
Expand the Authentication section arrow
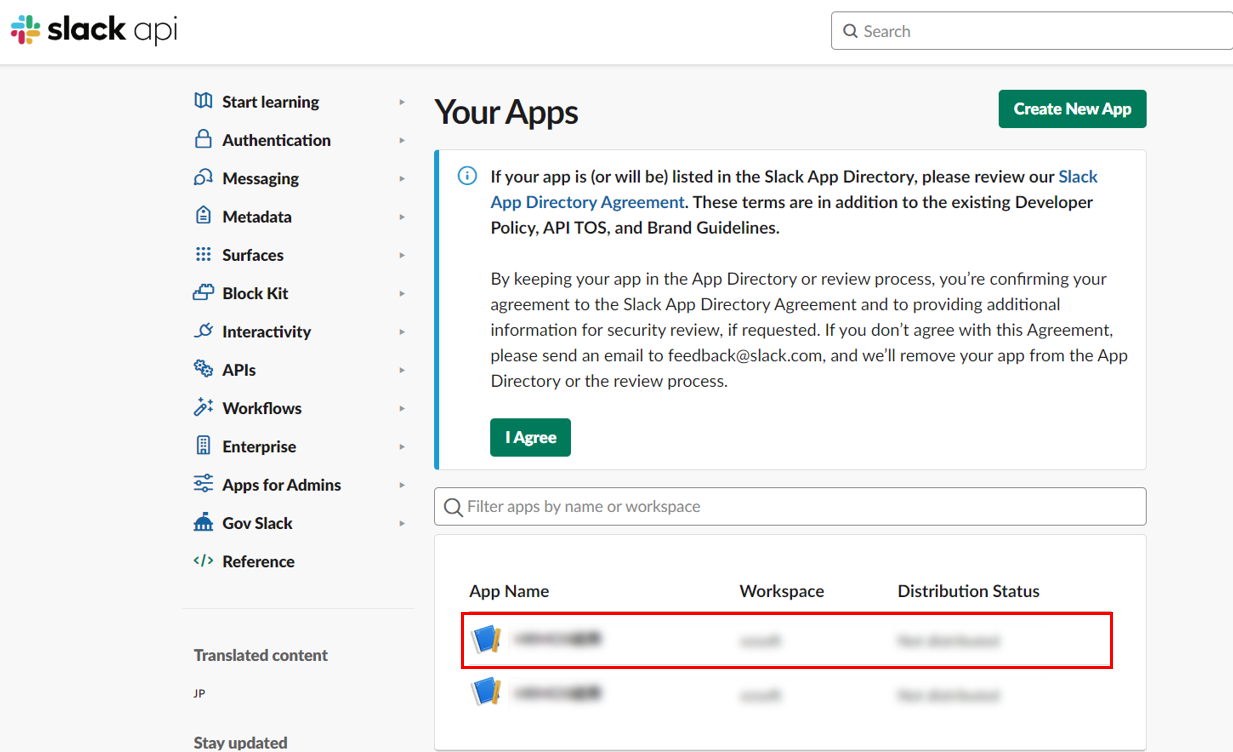pyautogui.click(x=402, y=140)
